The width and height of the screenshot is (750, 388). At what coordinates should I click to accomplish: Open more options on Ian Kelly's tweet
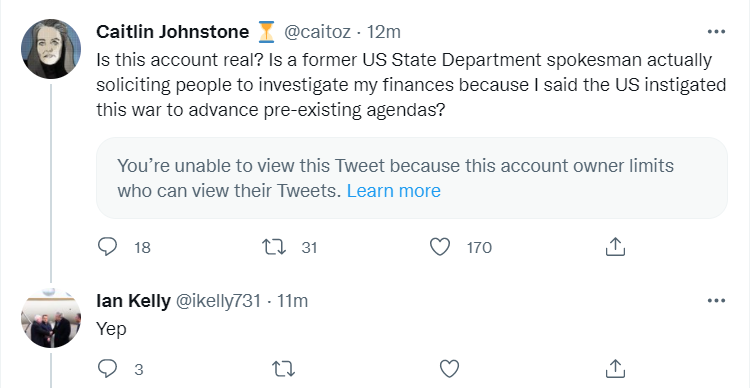[716, 301]
